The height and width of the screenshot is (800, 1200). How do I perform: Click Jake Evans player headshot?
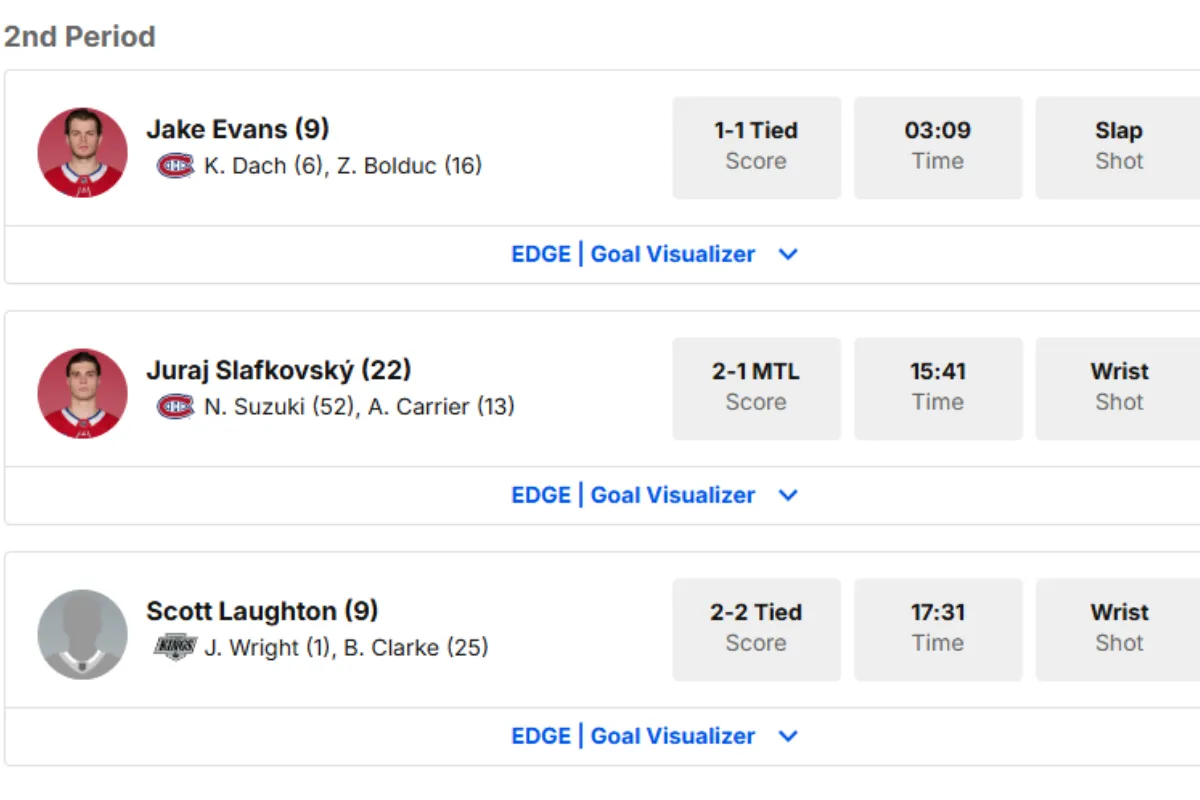pyautogui.click(x=83, y=152)
